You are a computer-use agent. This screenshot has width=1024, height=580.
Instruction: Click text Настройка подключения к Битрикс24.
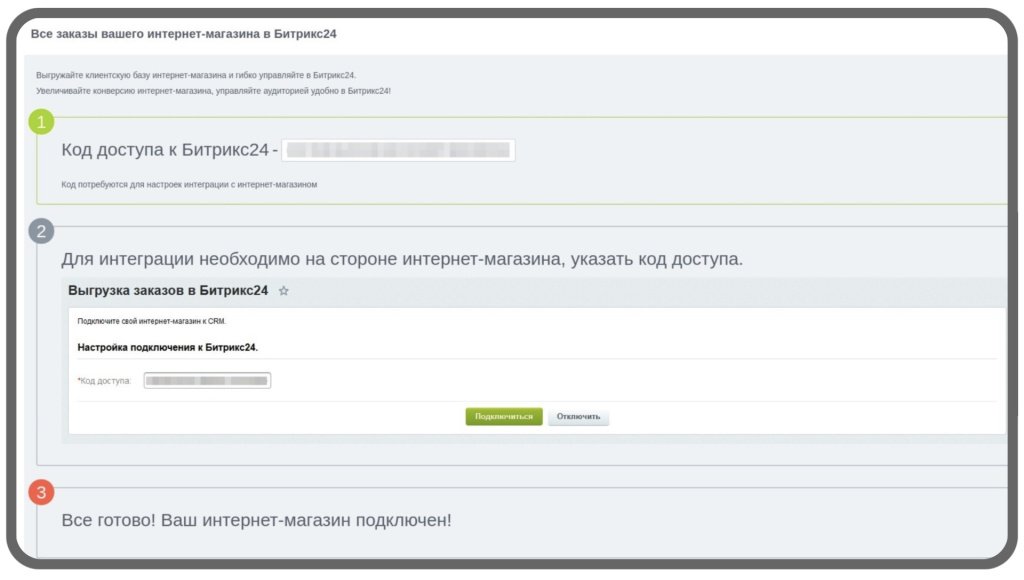(x=167, y=347)
